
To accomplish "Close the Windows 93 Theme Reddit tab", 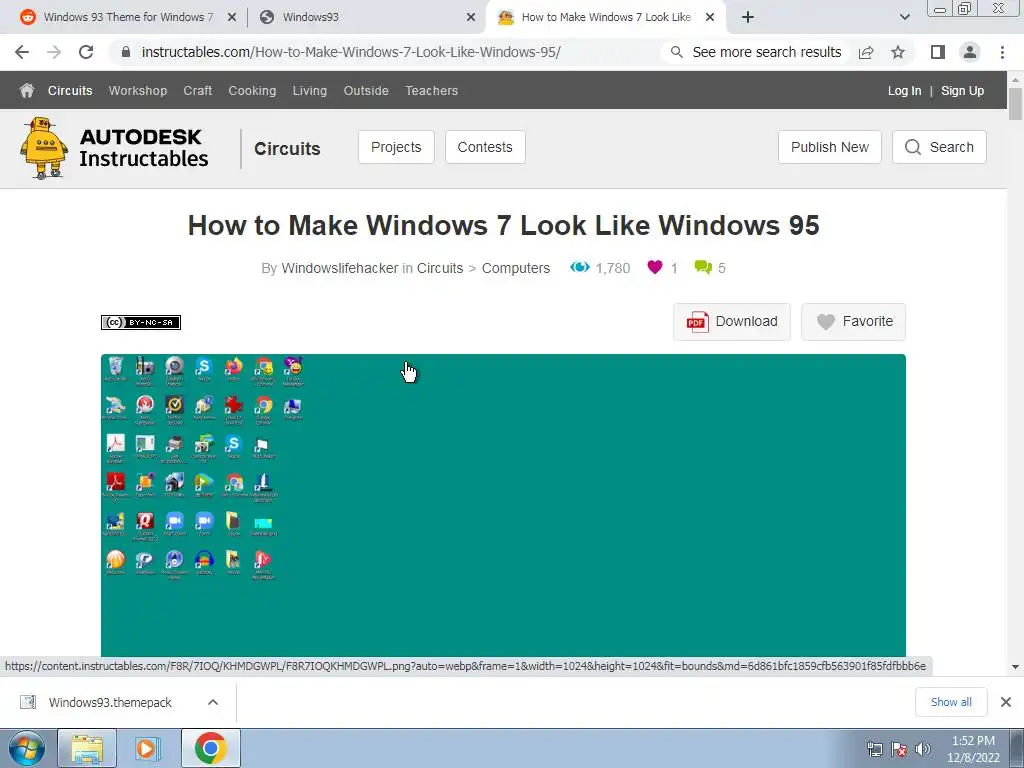I will [x=232, y=18].
